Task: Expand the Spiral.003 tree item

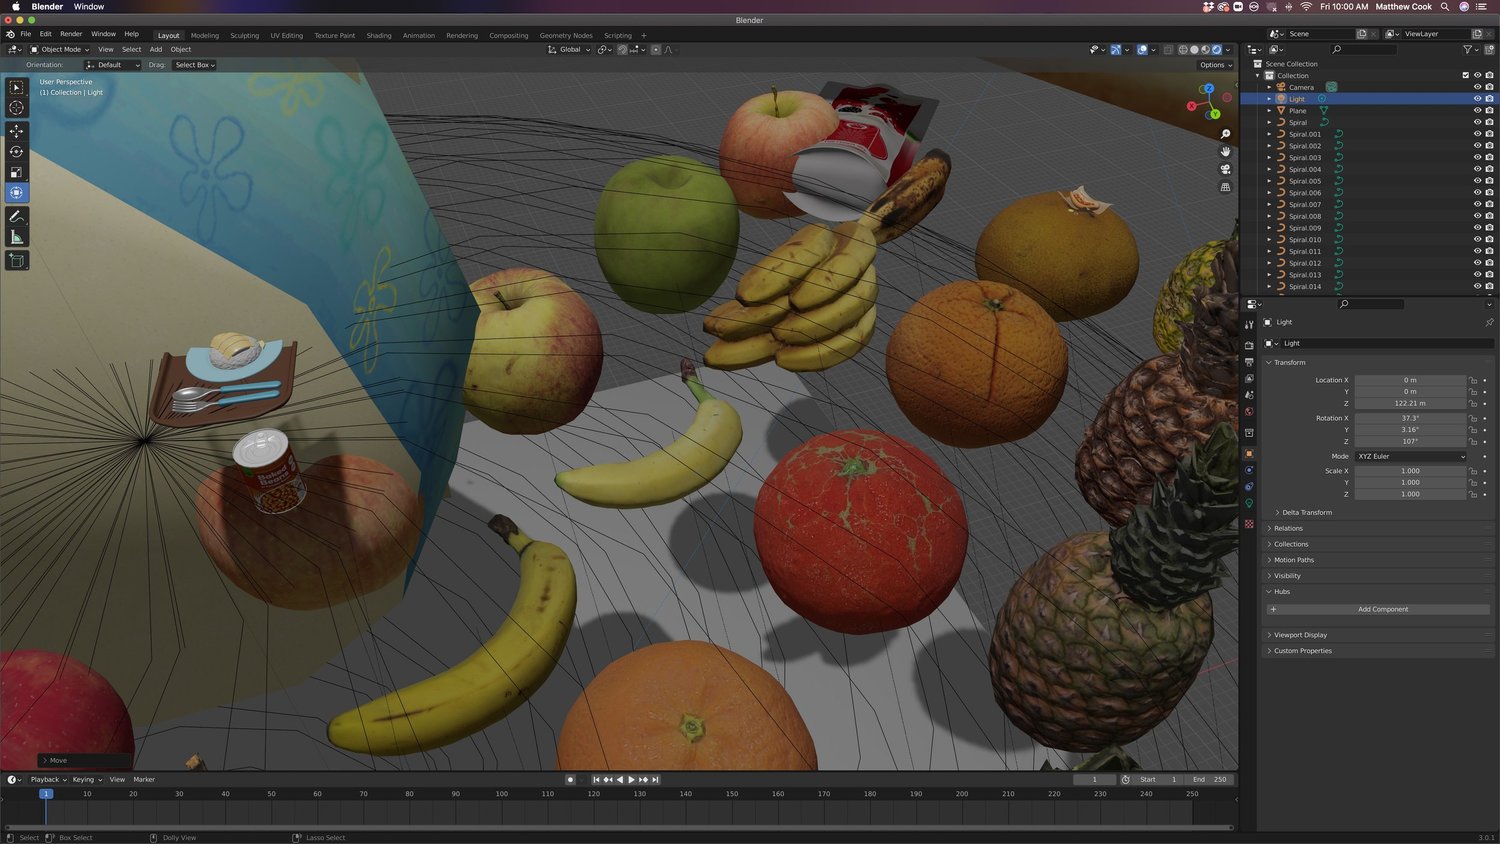Action: click(1270, 158)
